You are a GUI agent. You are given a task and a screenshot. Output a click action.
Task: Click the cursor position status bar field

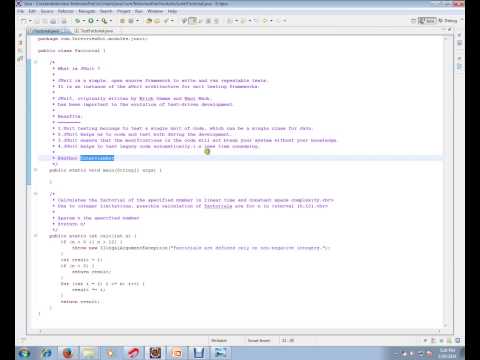coord(288,340)
